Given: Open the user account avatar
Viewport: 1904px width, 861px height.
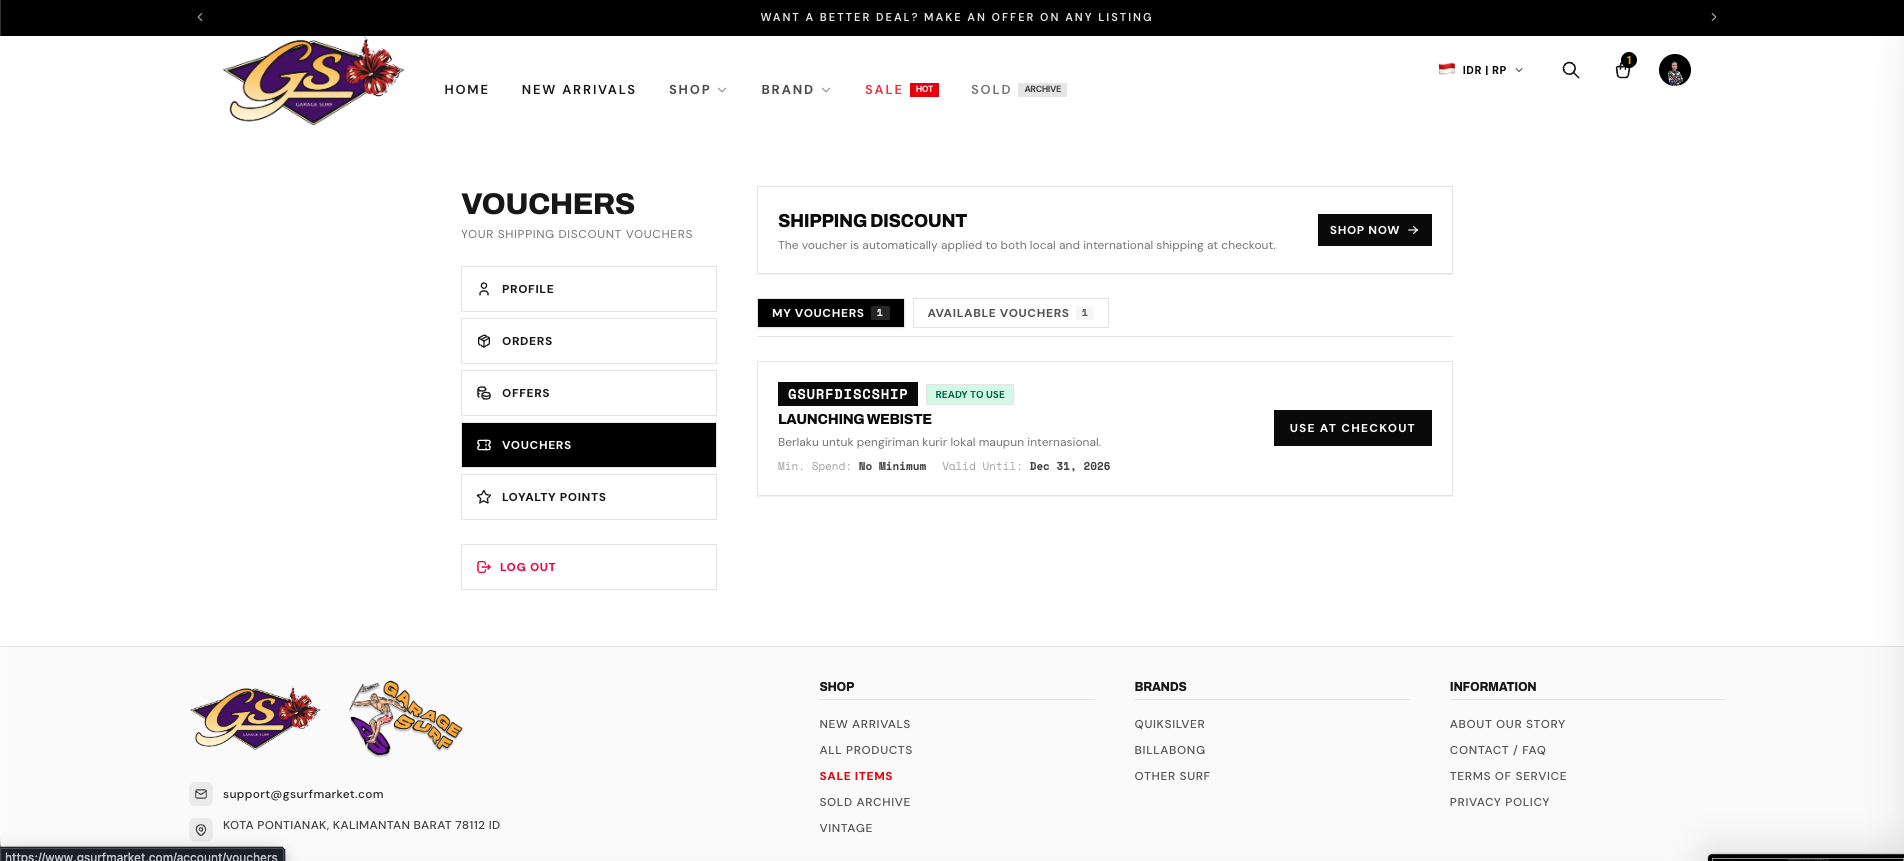Looking at the screenshot, I should tap(1675, 70).
